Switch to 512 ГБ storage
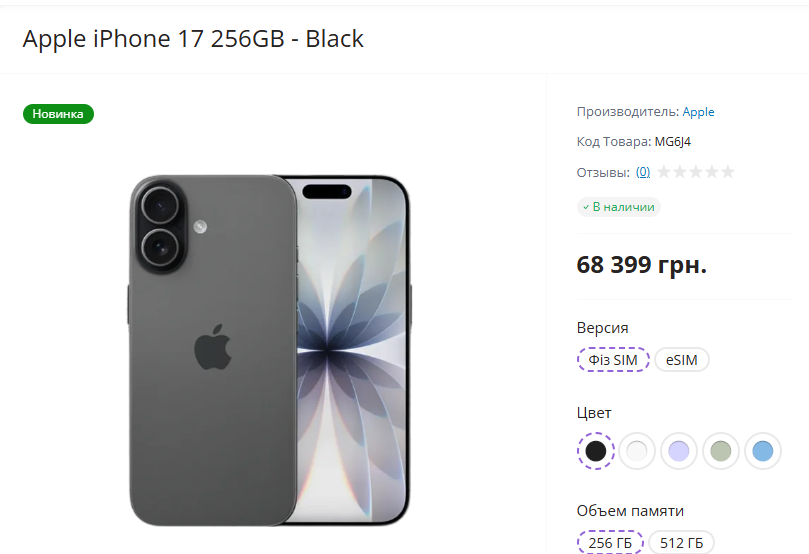 (x=682, y=543)
